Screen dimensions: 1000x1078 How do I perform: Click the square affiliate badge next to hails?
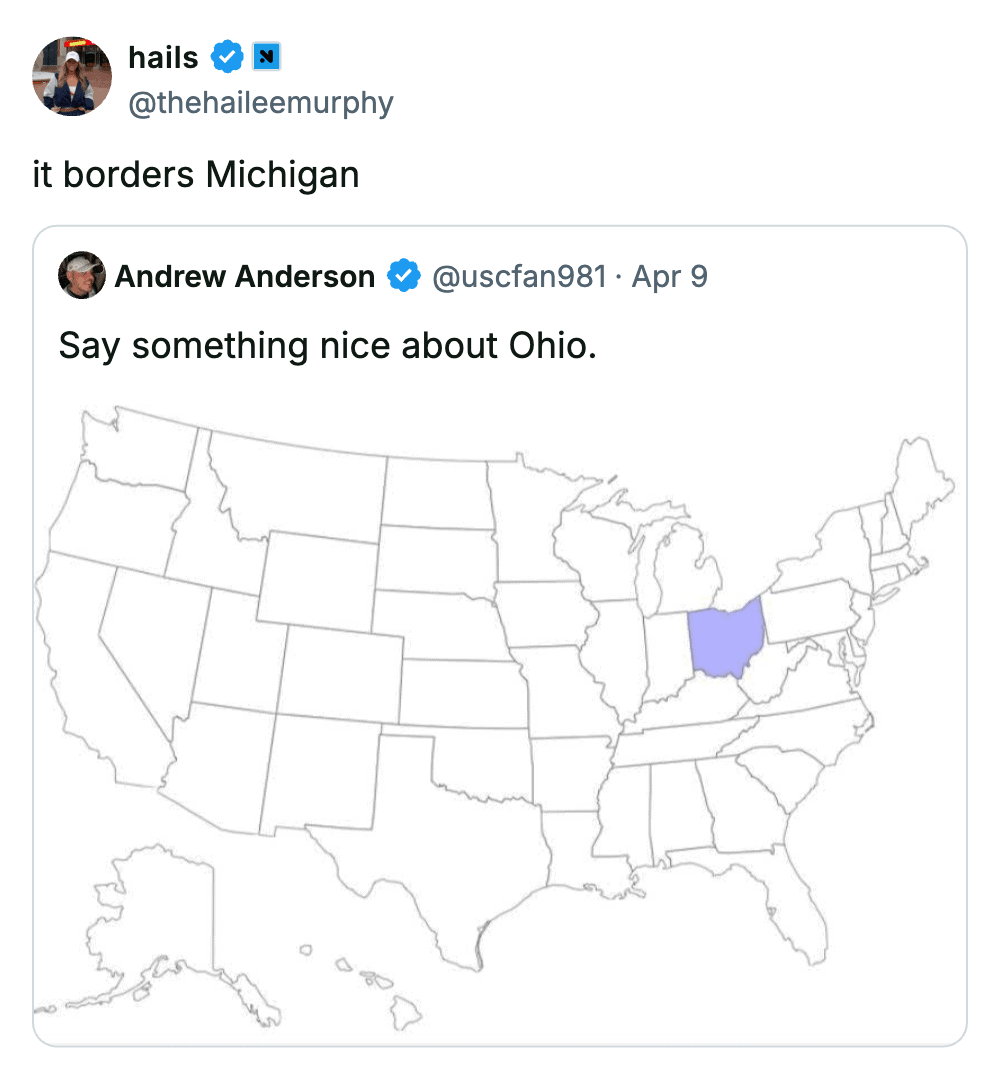click(265, 58)
